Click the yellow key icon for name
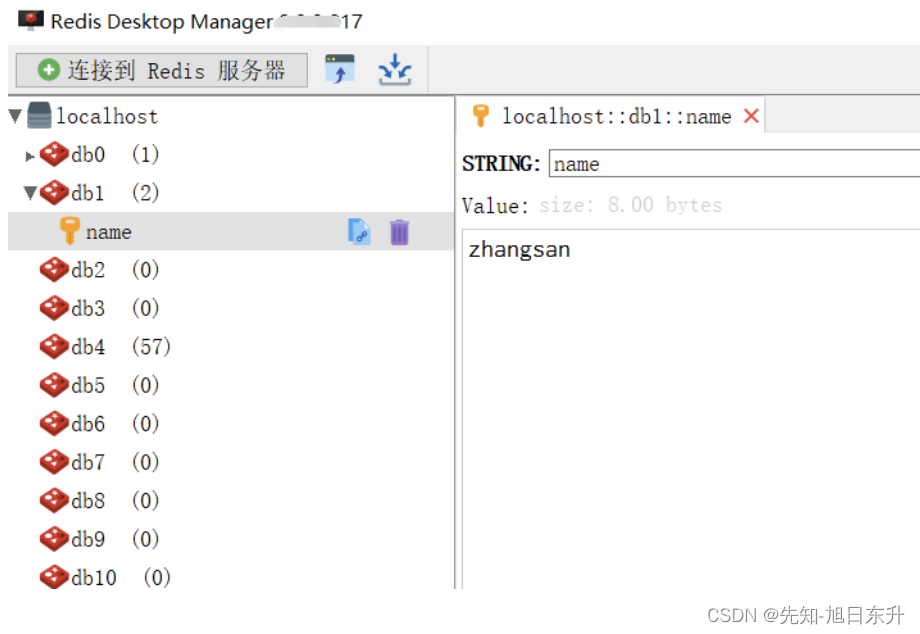This screenshot has height=634, width=920. click(70, 232)
